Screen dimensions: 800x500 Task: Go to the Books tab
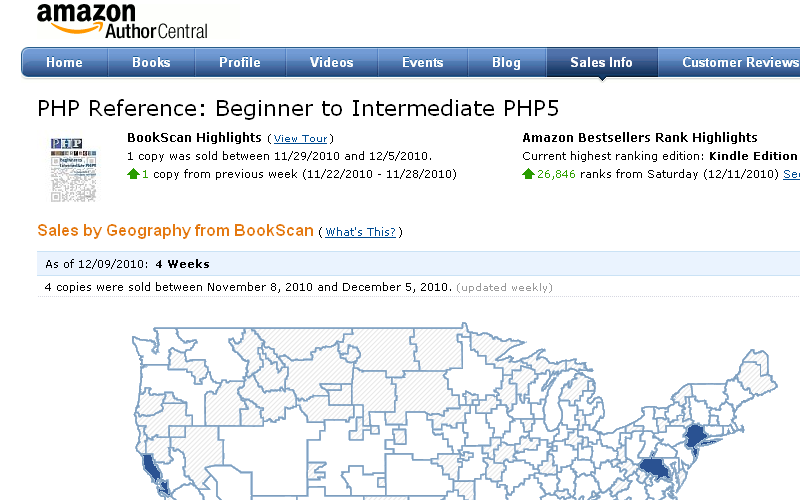(151, 62)
